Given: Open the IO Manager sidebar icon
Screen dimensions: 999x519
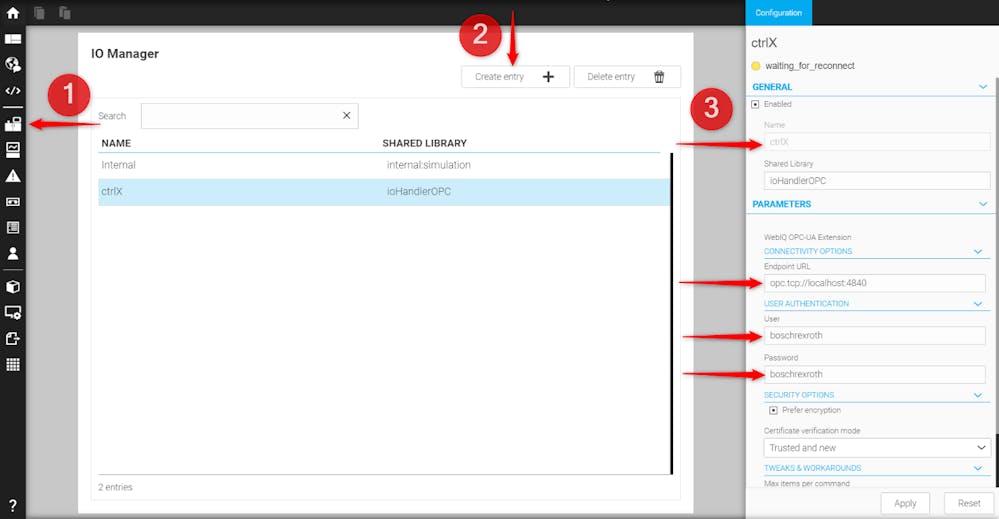Looking at the screenshot, I should point(13,124).
